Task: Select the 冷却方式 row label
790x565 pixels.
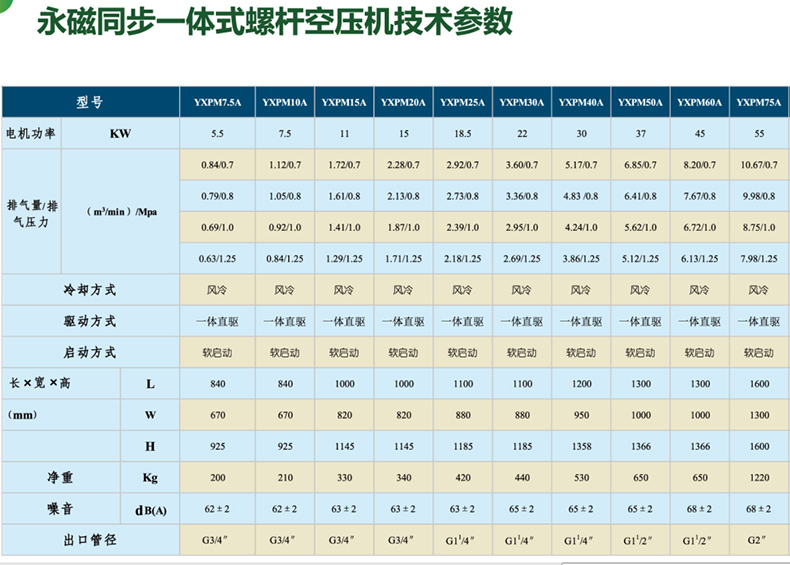Action: 90,290
